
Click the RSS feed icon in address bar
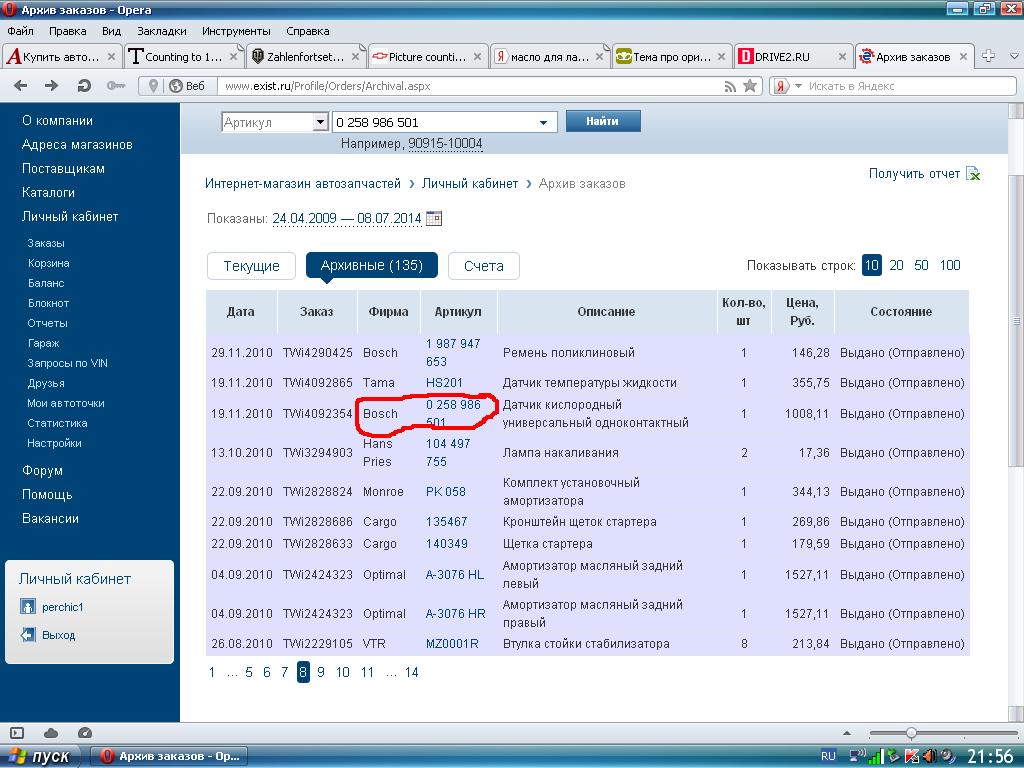click(730, 86)
